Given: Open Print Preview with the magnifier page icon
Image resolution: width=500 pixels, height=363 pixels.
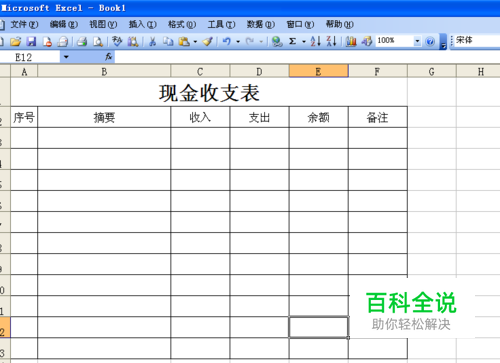Looking at the screenshot, I should [98, 41].
